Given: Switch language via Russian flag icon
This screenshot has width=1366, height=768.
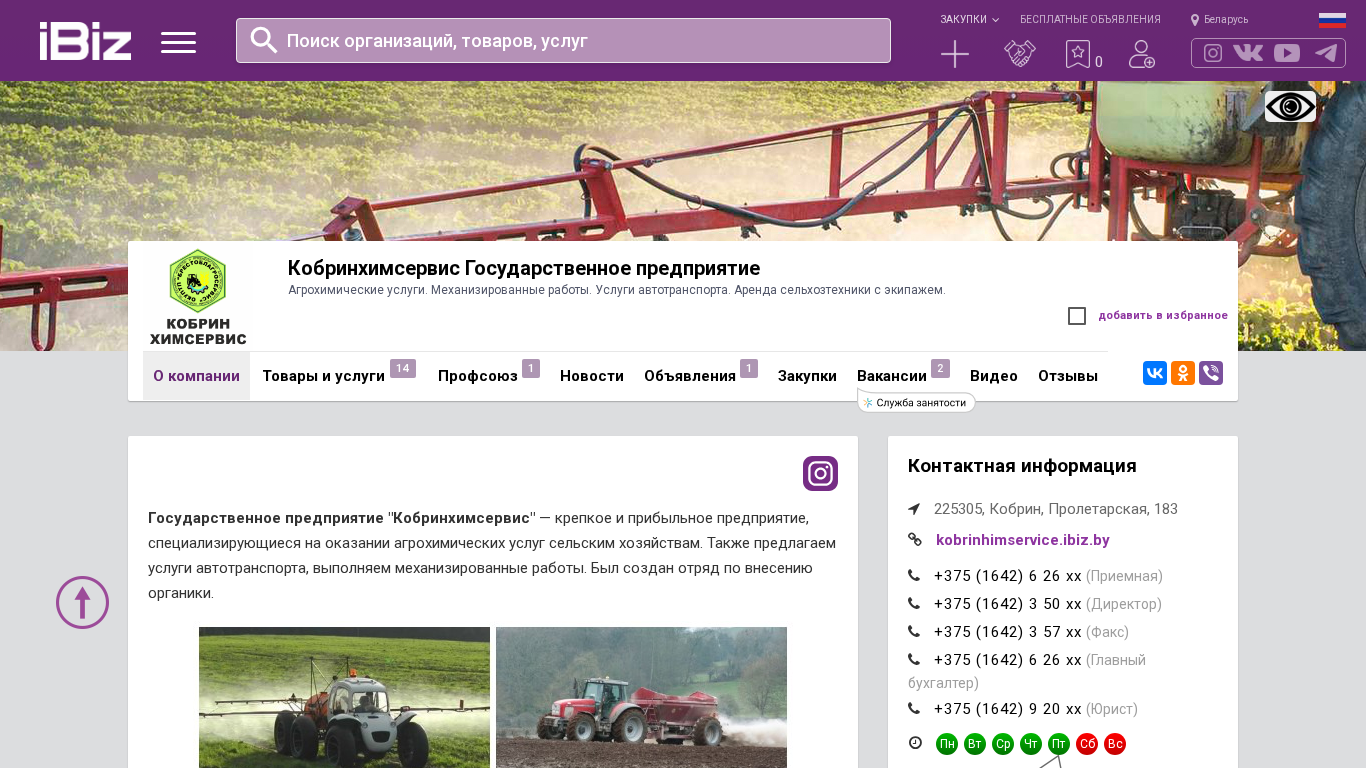Looking at the screenshot, I should (1332, 20).
